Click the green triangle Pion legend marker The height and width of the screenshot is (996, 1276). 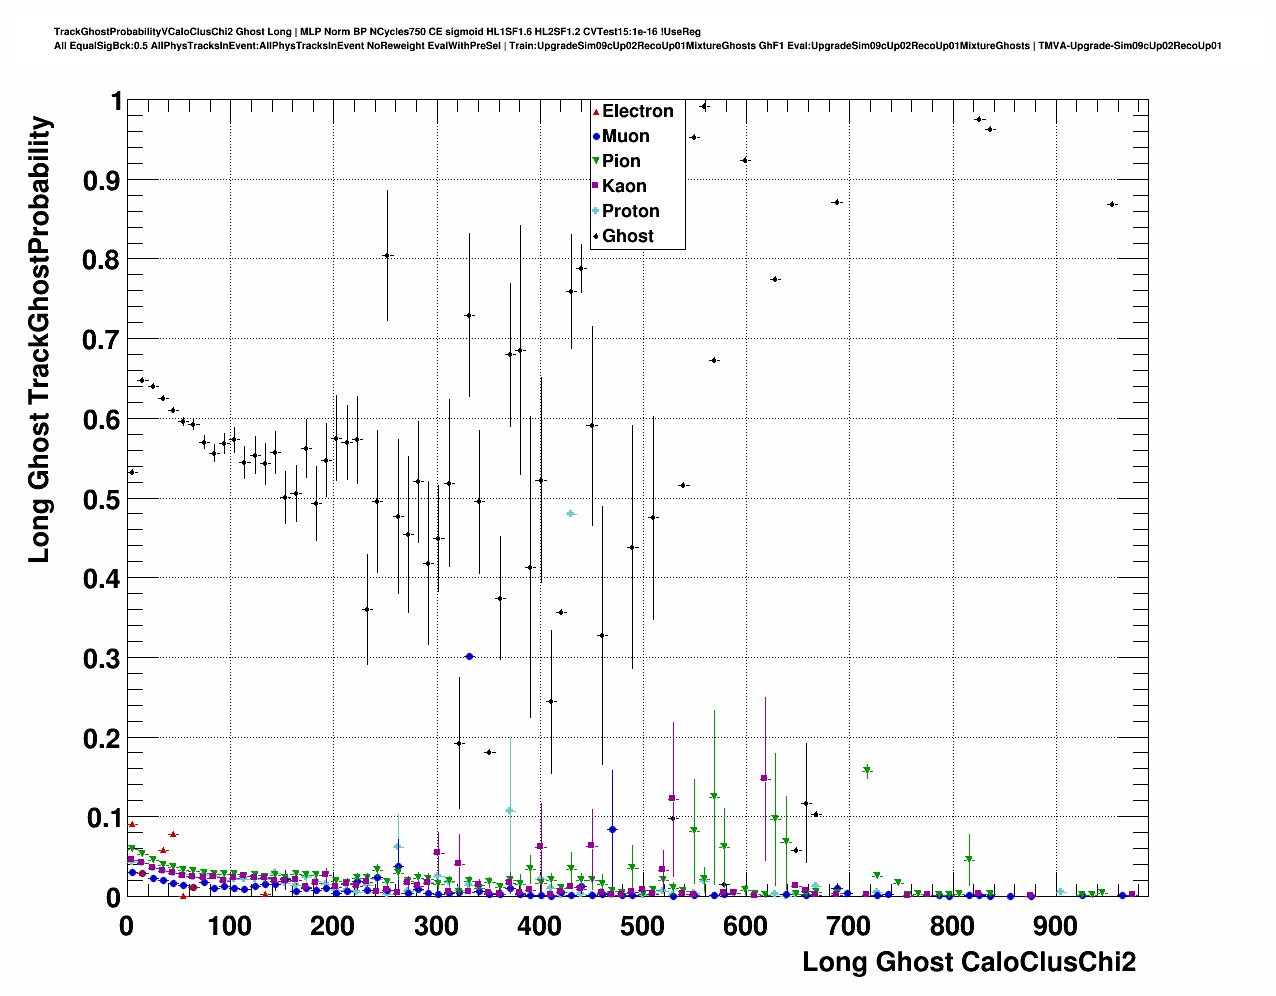[x=597, y=161]
